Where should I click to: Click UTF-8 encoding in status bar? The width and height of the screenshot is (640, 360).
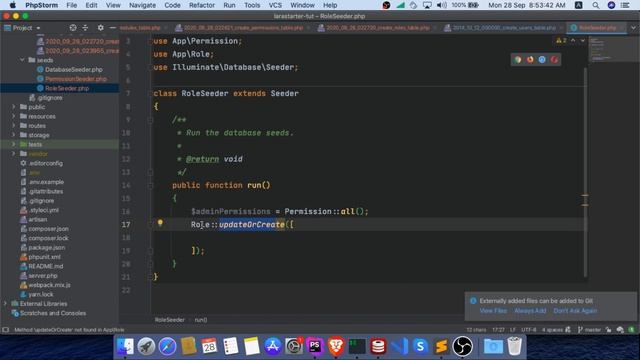click(529, 330)
